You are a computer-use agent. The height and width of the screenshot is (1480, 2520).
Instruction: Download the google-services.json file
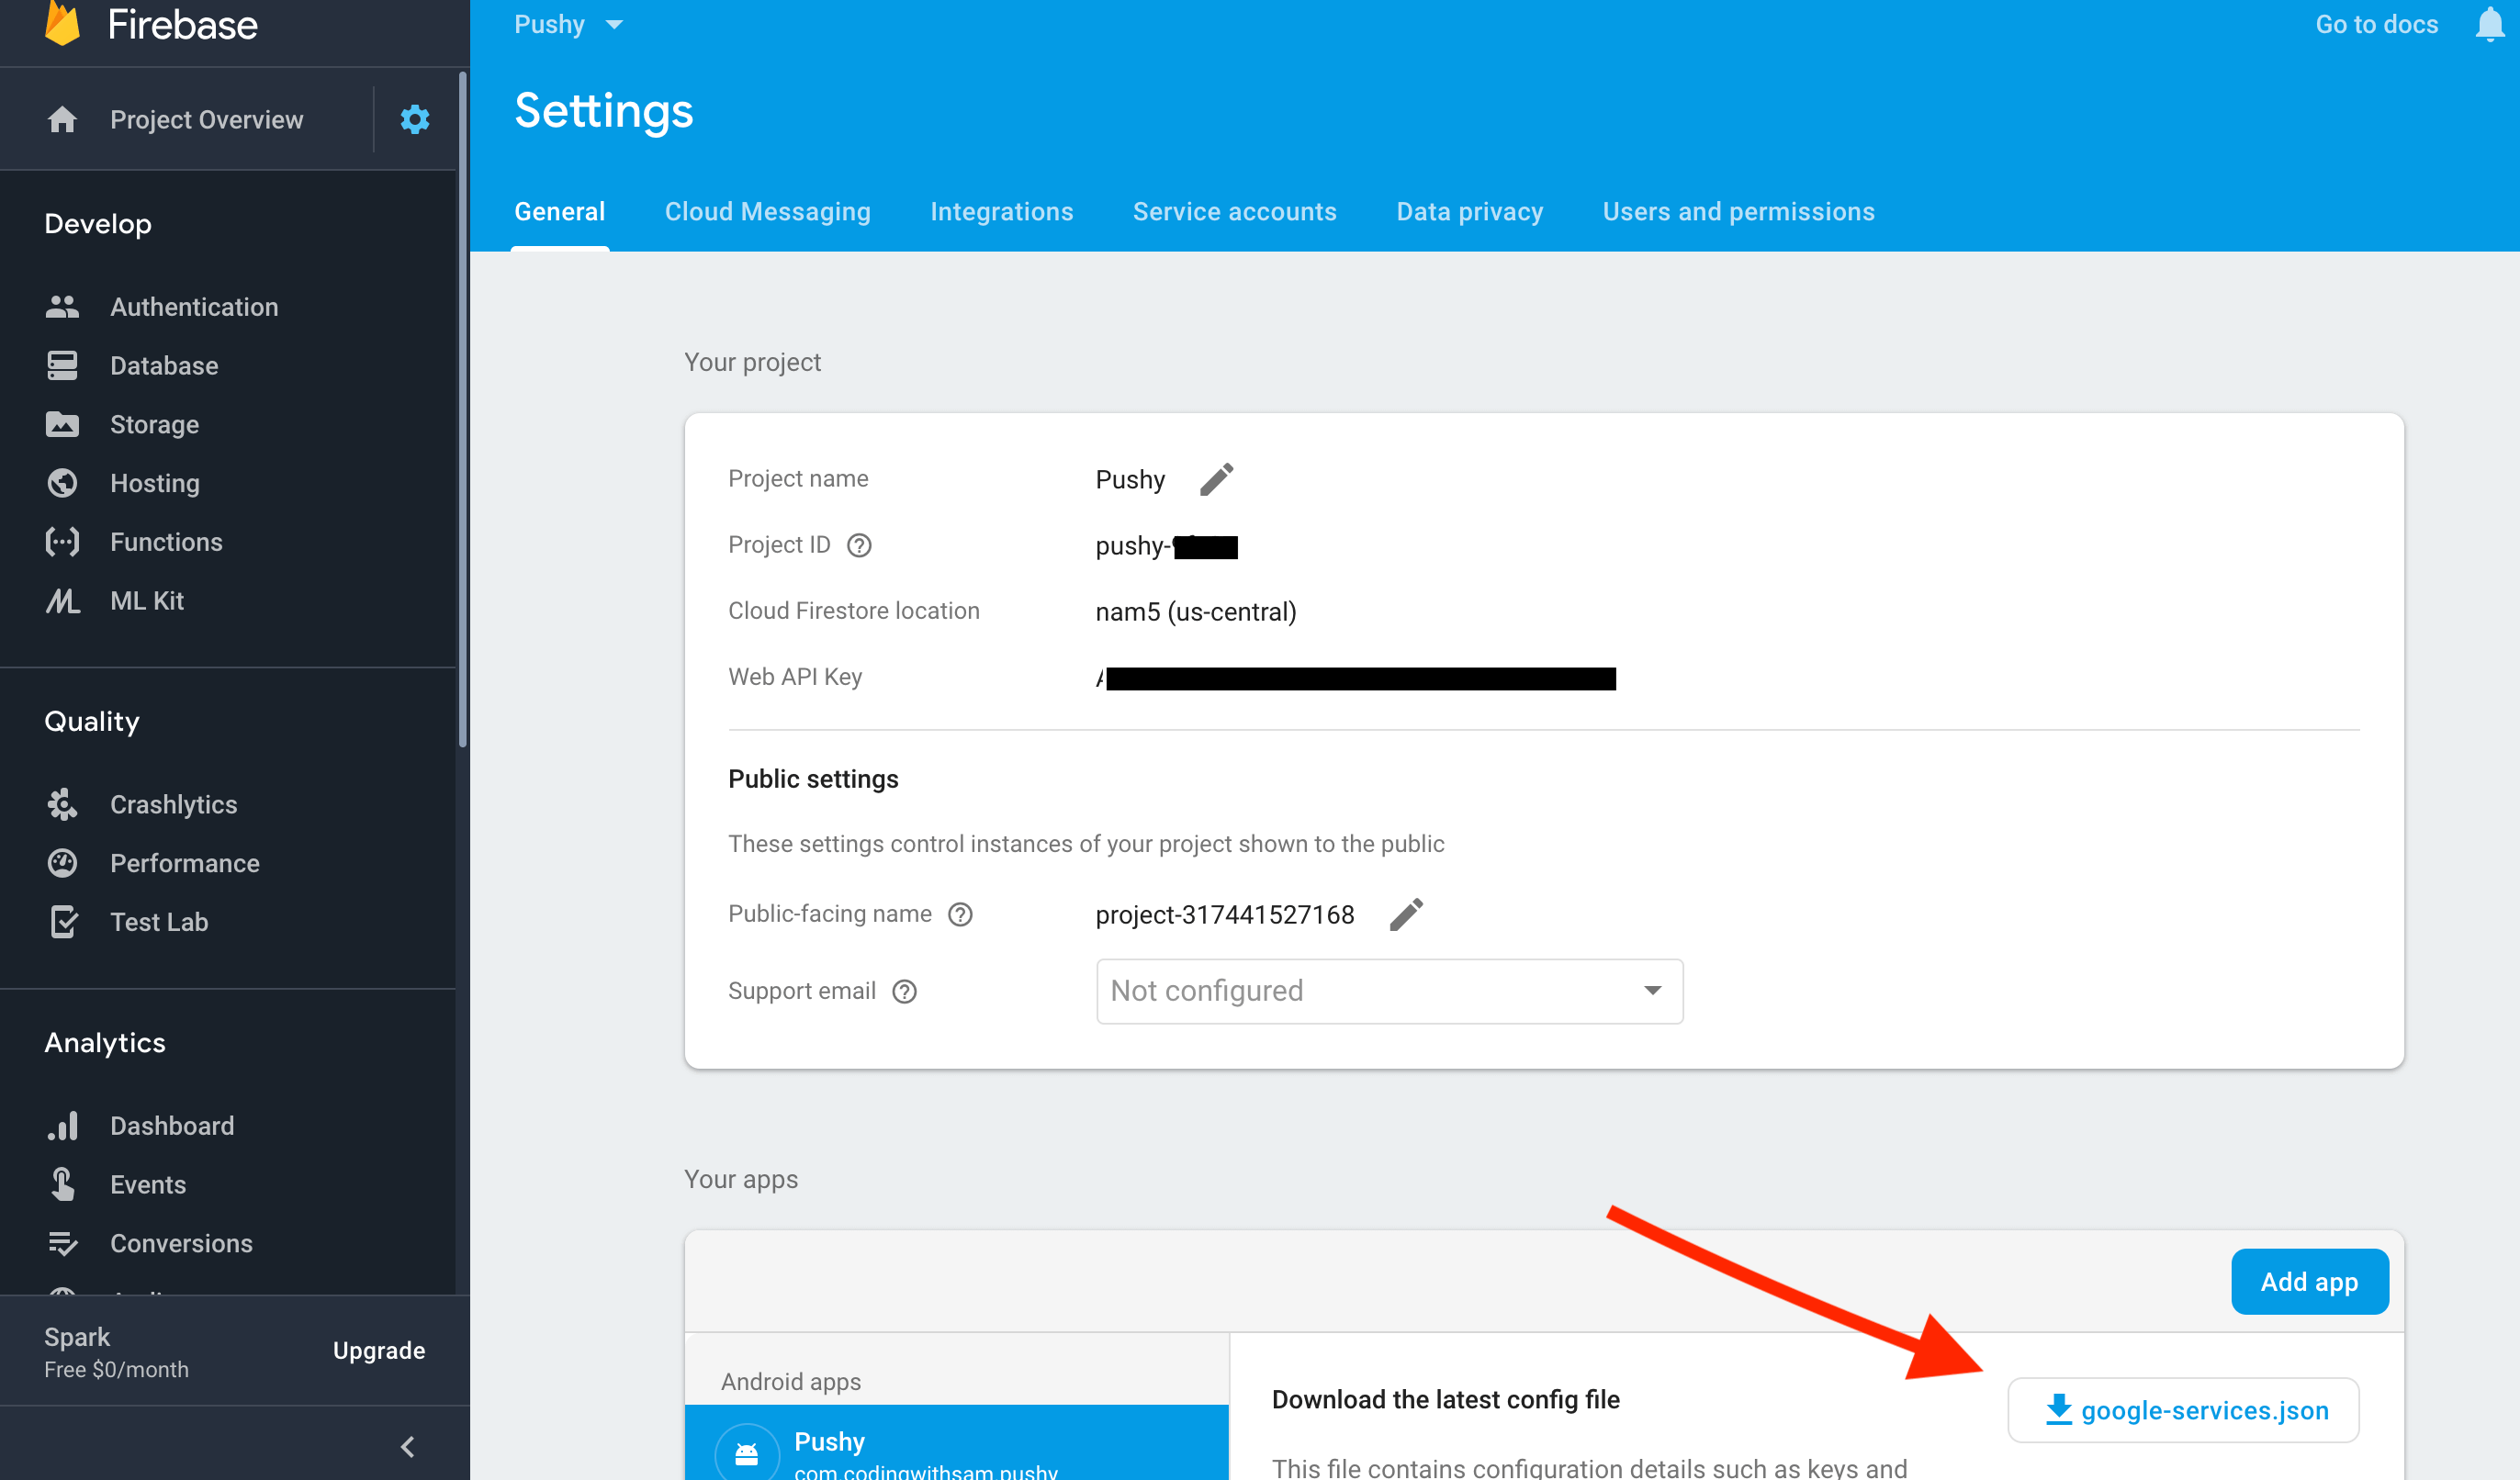click(x=2184, y=1410)
